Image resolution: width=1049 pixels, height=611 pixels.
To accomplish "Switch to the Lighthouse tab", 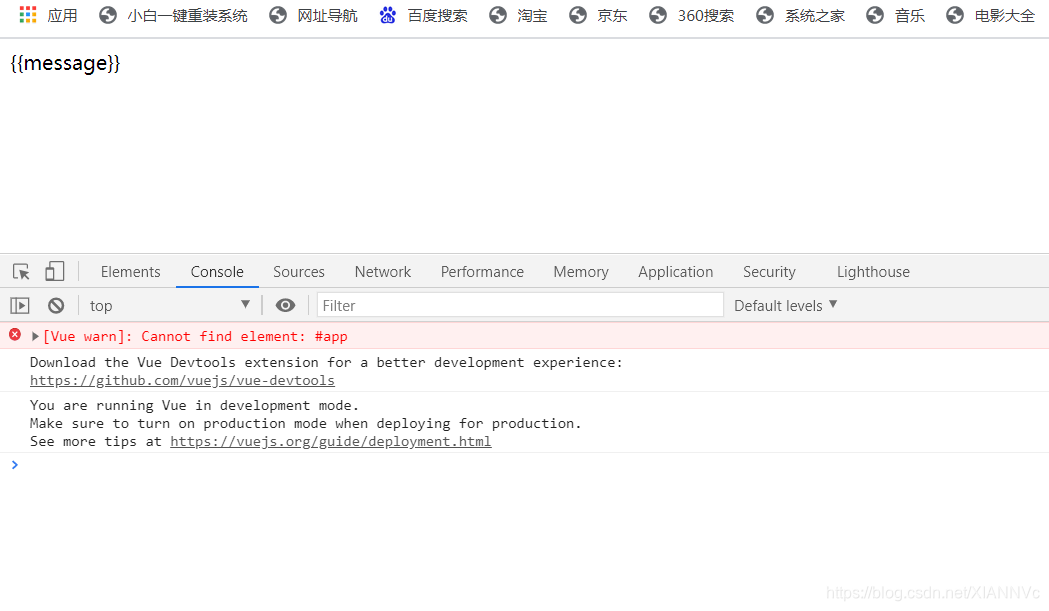I will [x=872, y=271].
